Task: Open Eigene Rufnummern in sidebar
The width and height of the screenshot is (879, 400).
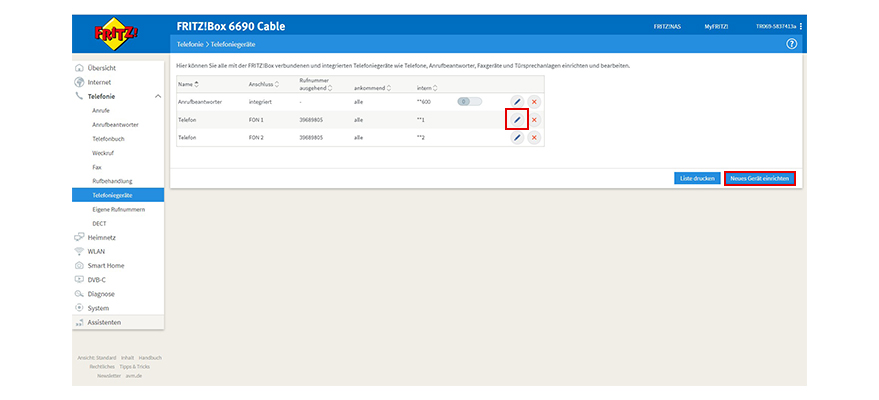Action: pyautogui.click(x=118, y=209)
